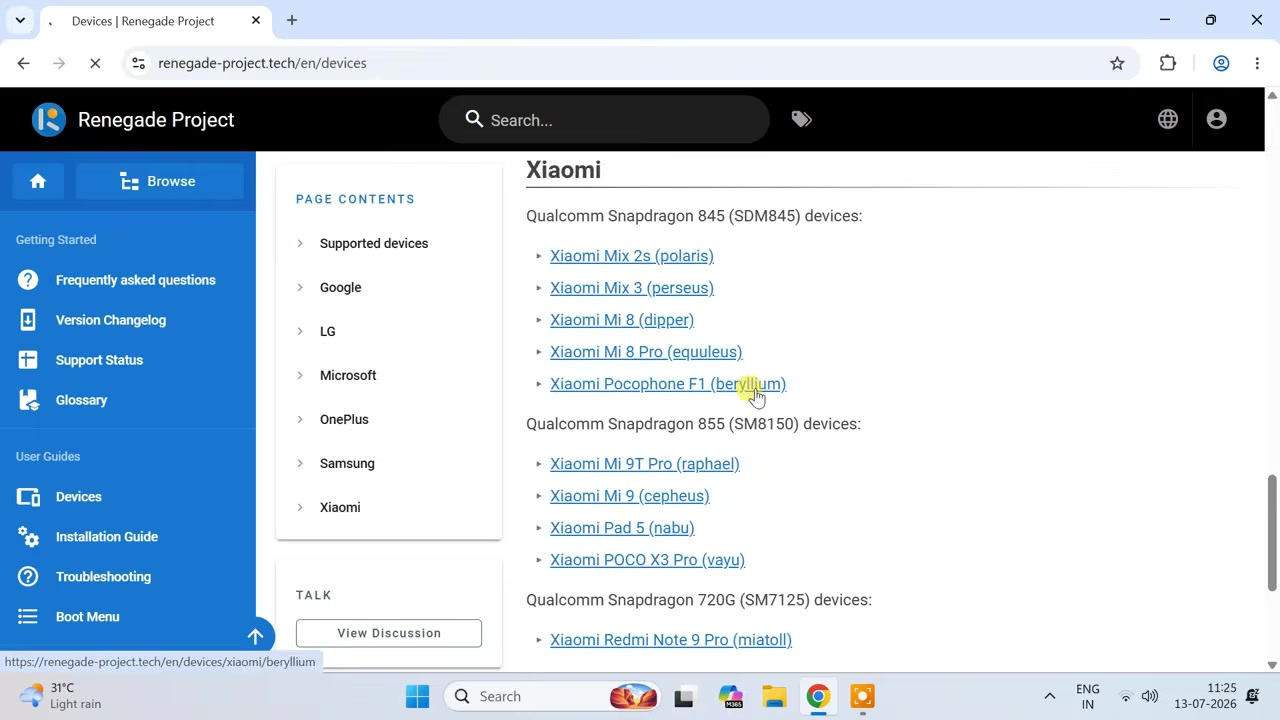1280x720 pixels.
Task: Open Xiaomi Mi 8 Pro (equuleus) link
Action: coord(646,352)
